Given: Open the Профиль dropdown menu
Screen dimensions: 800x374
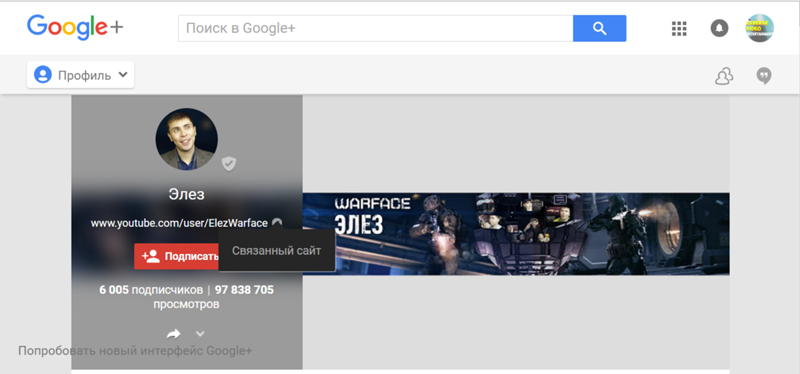Looking at the screenshot, I should click(81, 75).
